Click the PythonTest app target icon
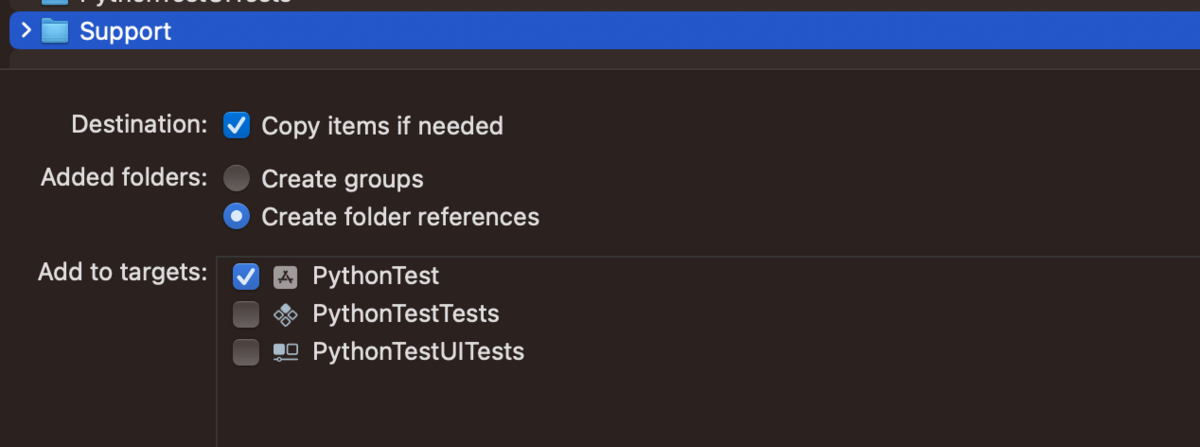 pyautogui.click(x=286, y=277)
